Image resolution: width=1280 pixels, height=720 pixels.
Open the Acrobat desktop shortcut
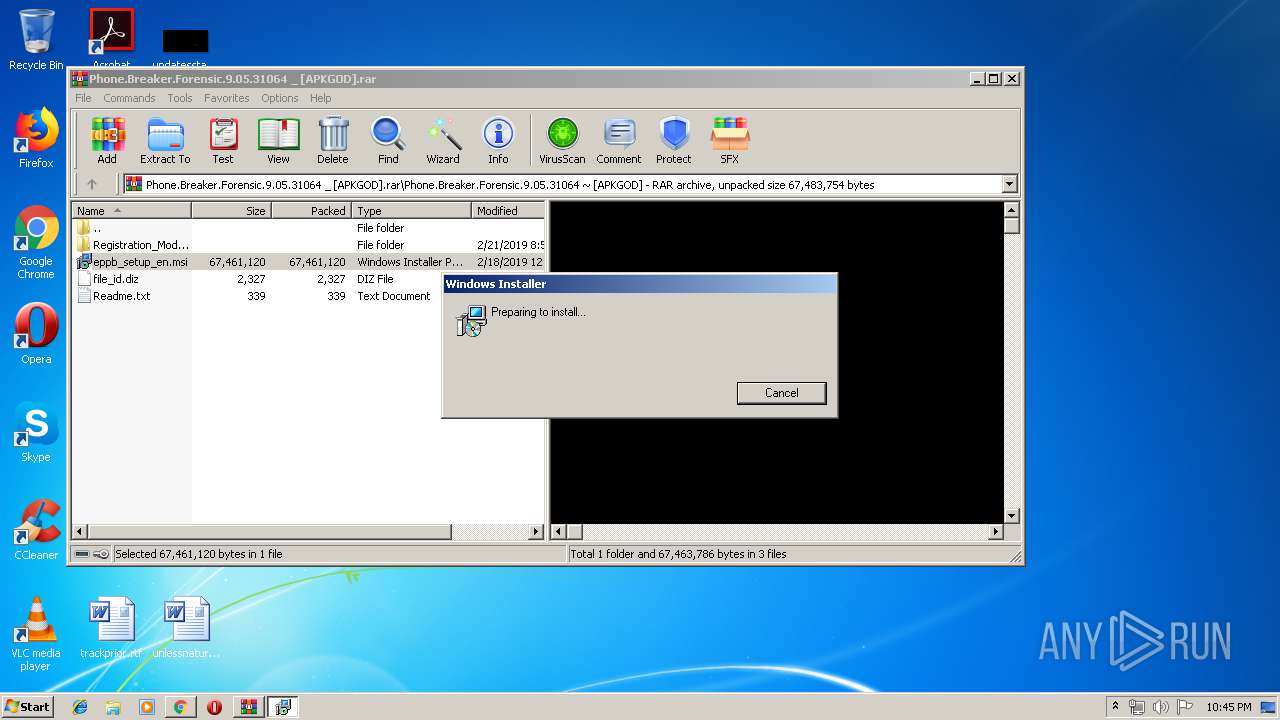tap(111, 40)
